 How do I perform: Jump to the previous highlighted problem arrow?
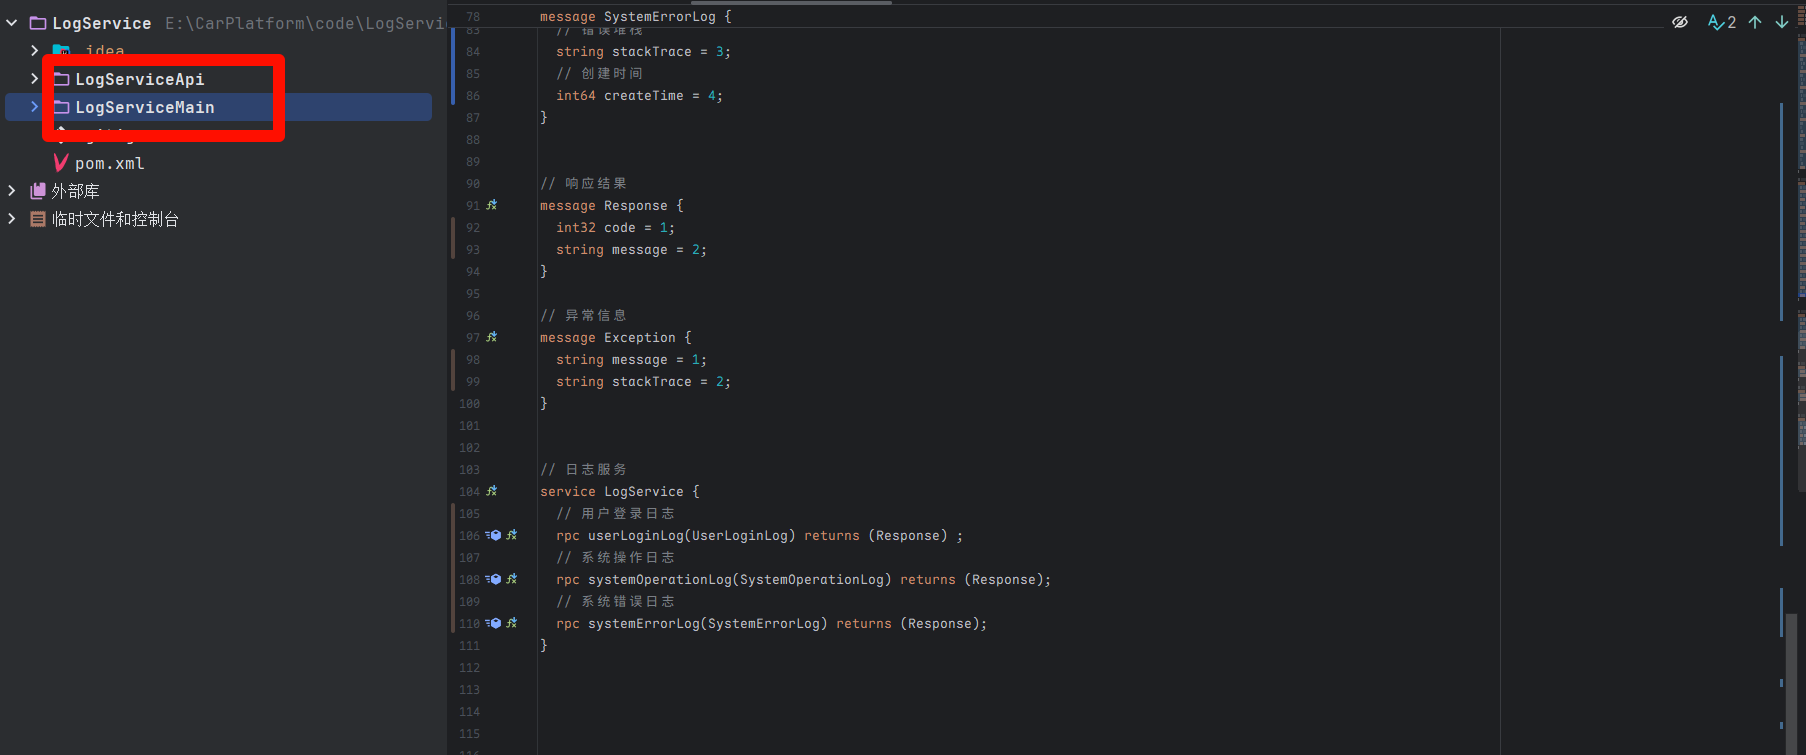(1755, 22)
